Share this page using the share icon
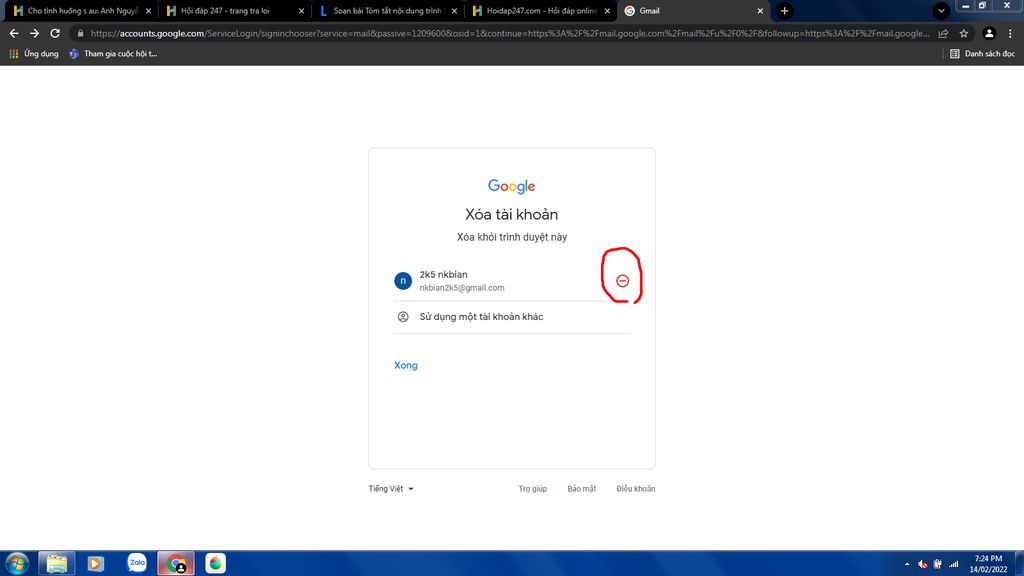 coord(943,33)
